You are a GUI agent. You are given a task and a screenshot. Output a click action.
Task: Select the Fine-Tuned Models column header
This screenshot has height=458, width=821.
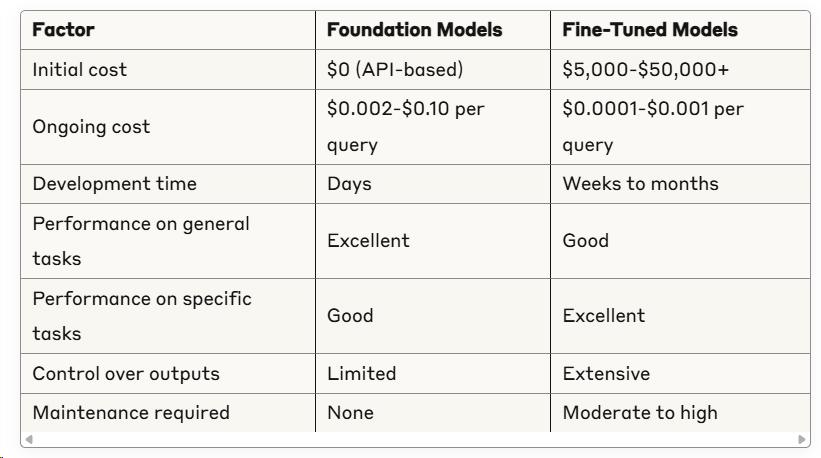point(650,30)
